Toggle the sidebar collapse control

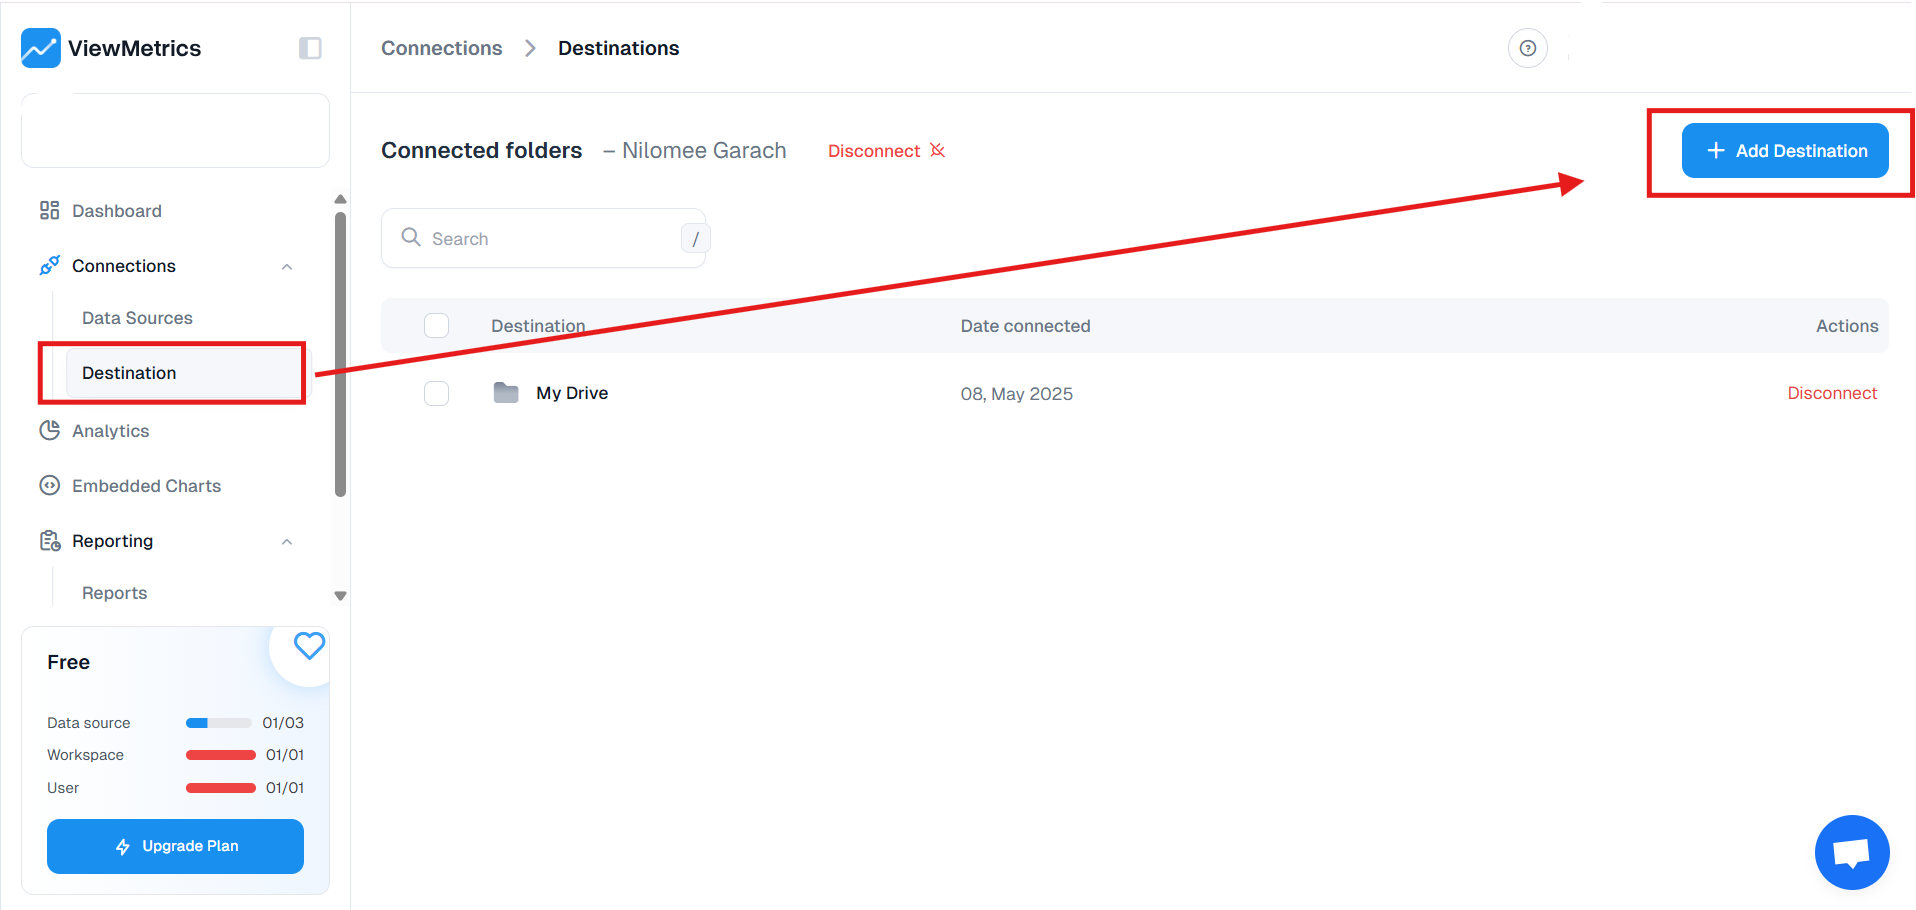(310, 47)
